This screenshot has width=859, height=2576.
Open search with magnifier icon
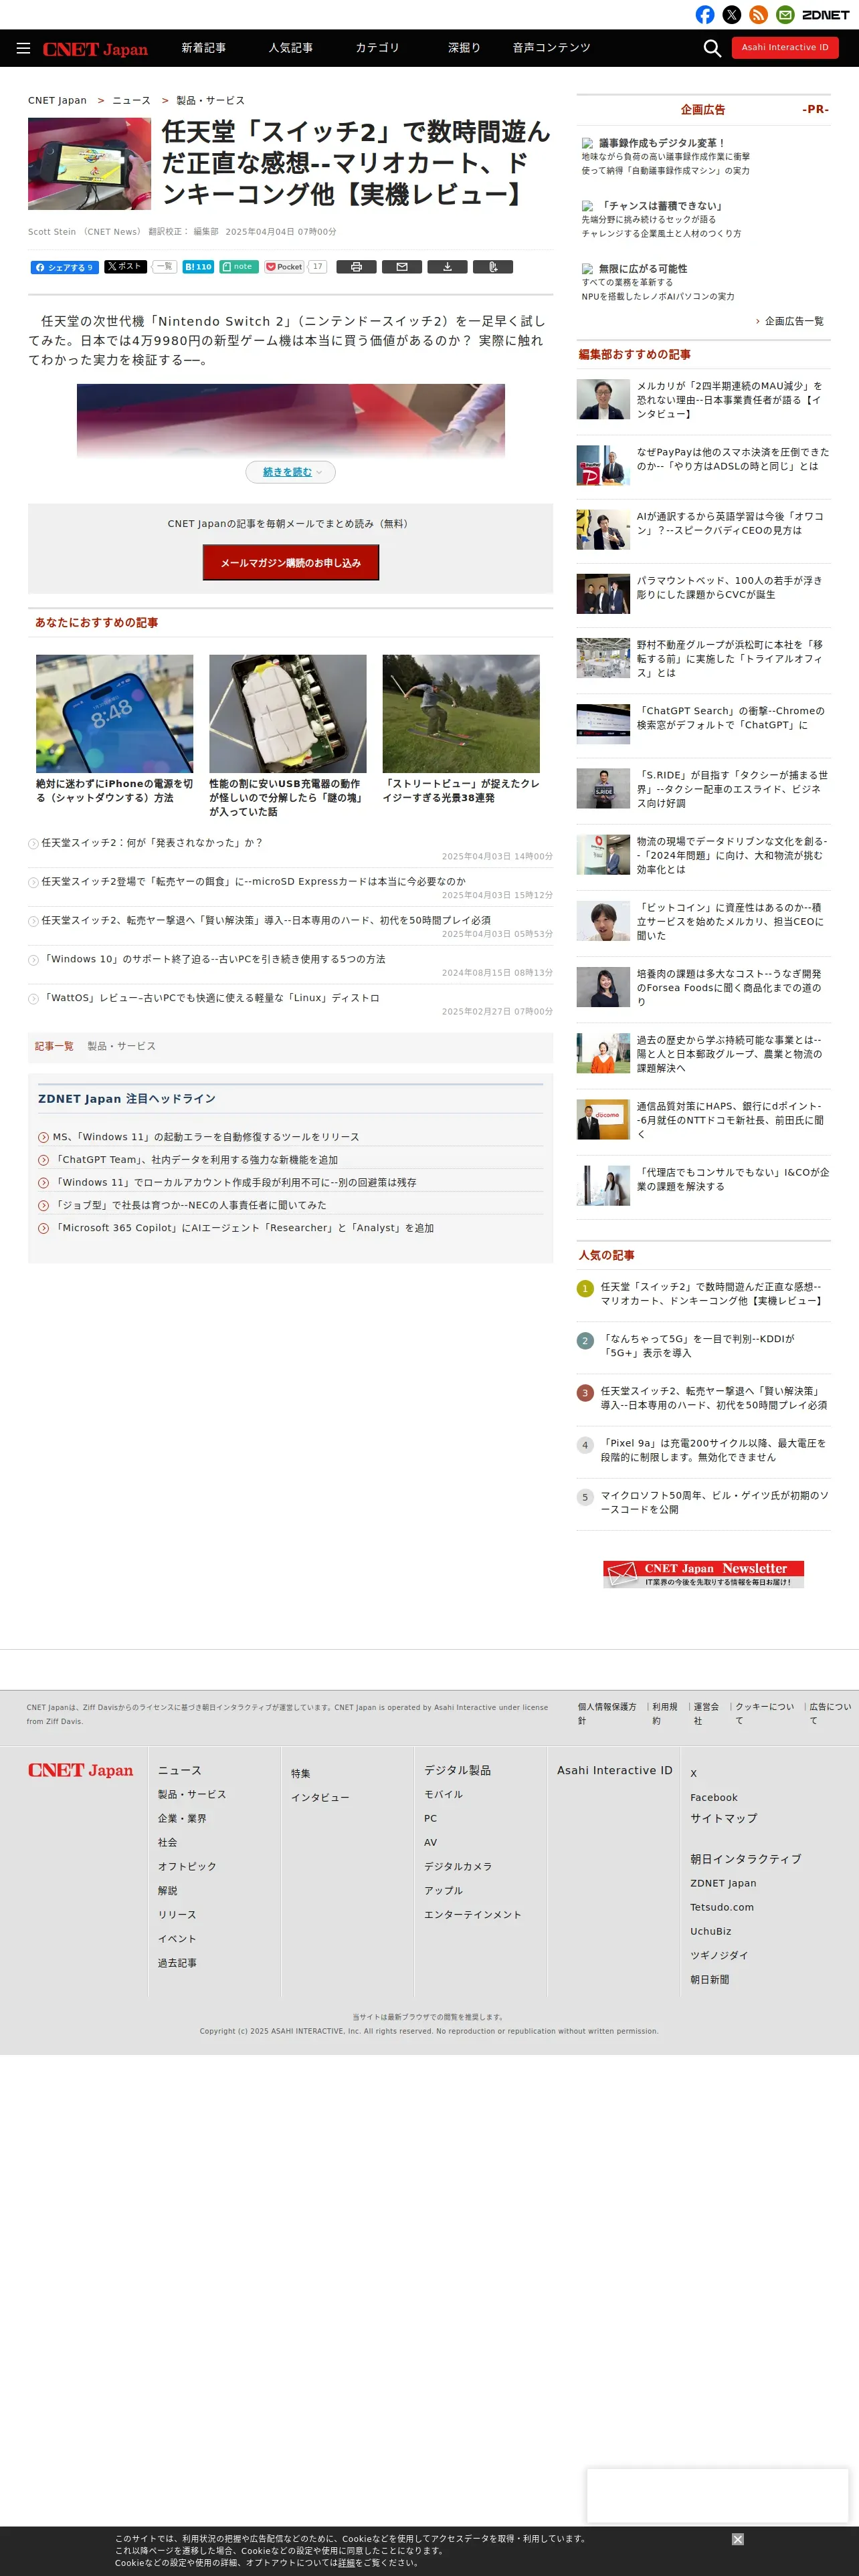pos(712,48)
